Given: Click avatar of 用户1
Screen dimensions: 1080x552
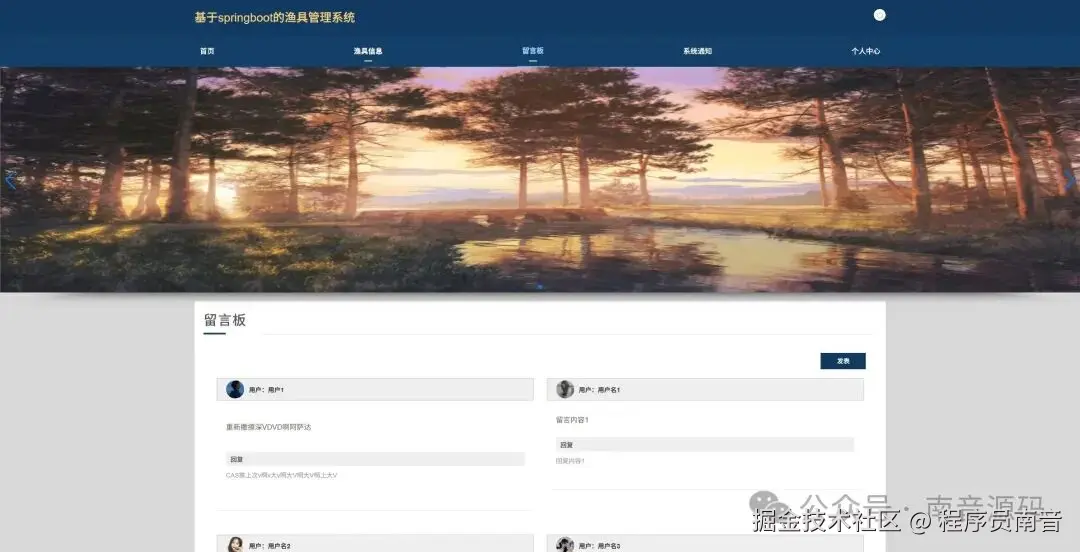Looking at the screenshot, I should pyautogui.click(x=235, y=389).
